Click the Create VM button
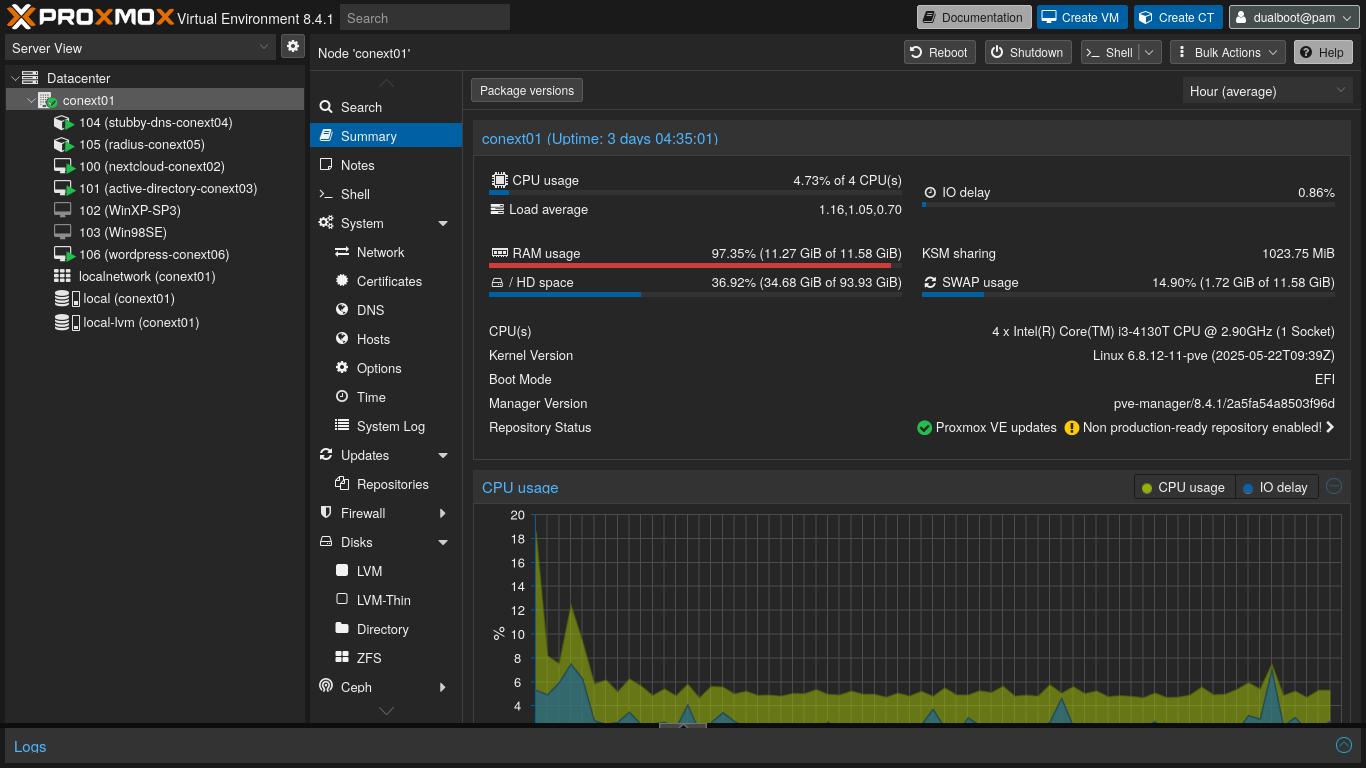The height and width of the screenshot is (768, 1366). point(1082,17)
